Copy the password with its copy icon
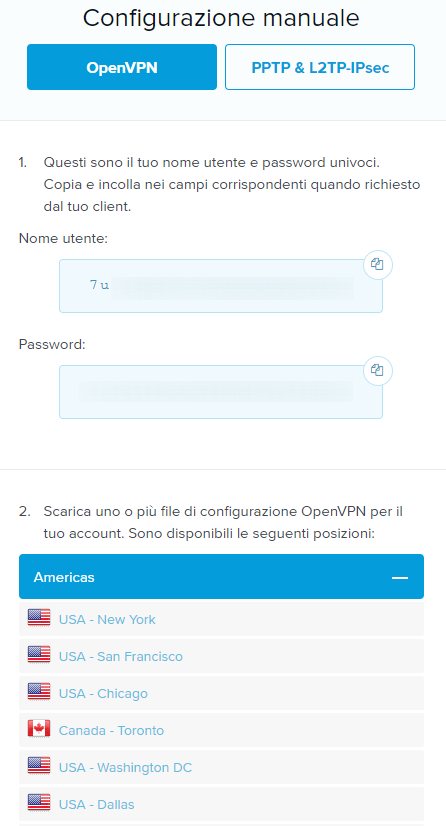Image resolution: width=446 pixels, height=826 pixels. [378, 370]
